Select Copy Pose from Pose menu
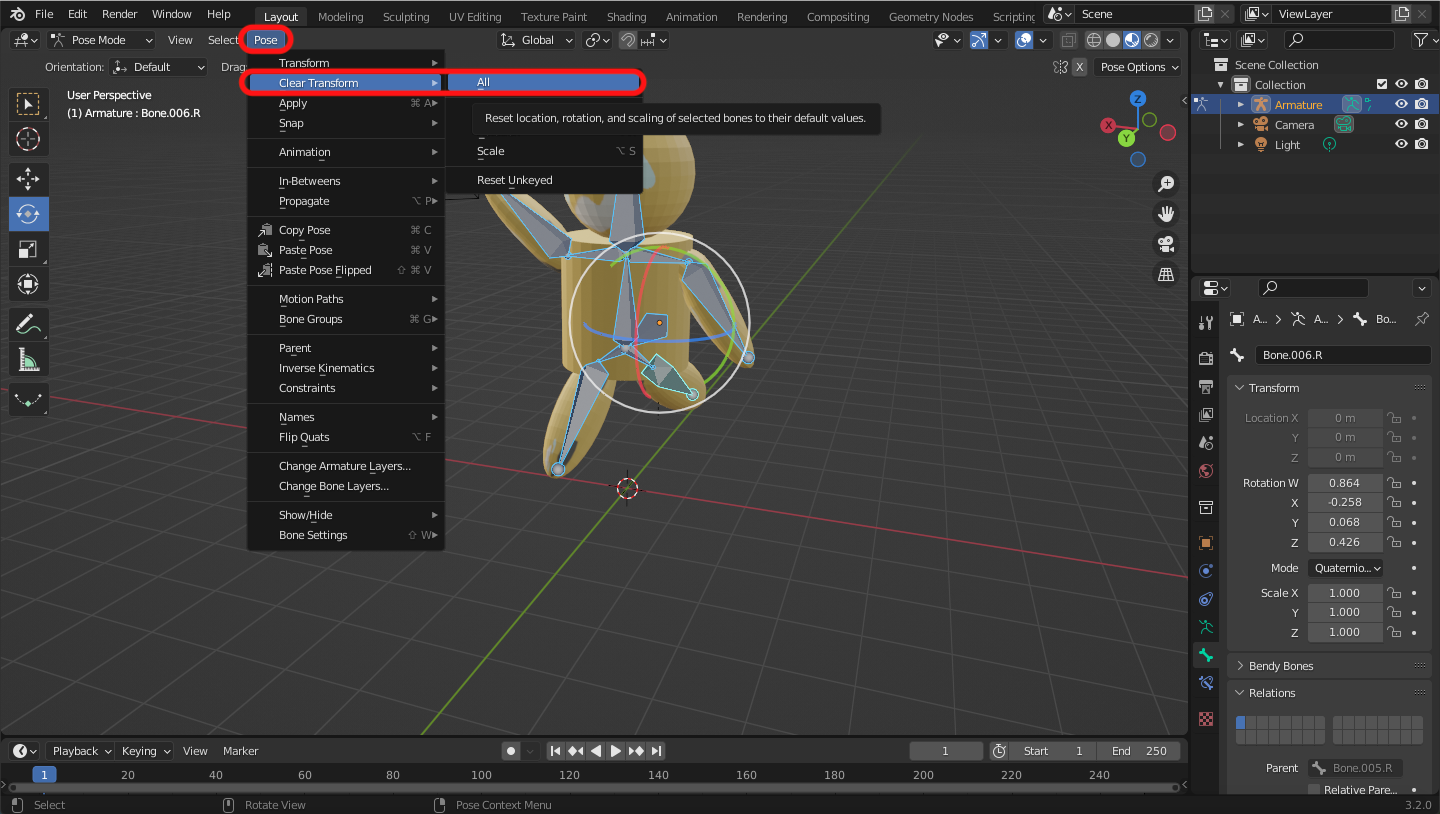 coord(346,230)
